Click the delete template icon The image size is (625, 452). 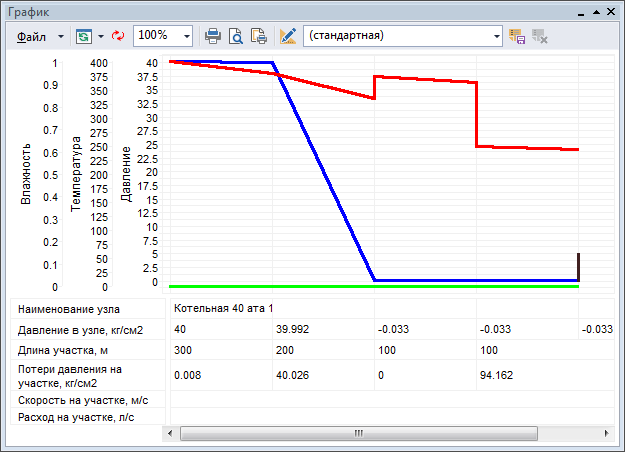pyautogui.click(x=540, y=35)
